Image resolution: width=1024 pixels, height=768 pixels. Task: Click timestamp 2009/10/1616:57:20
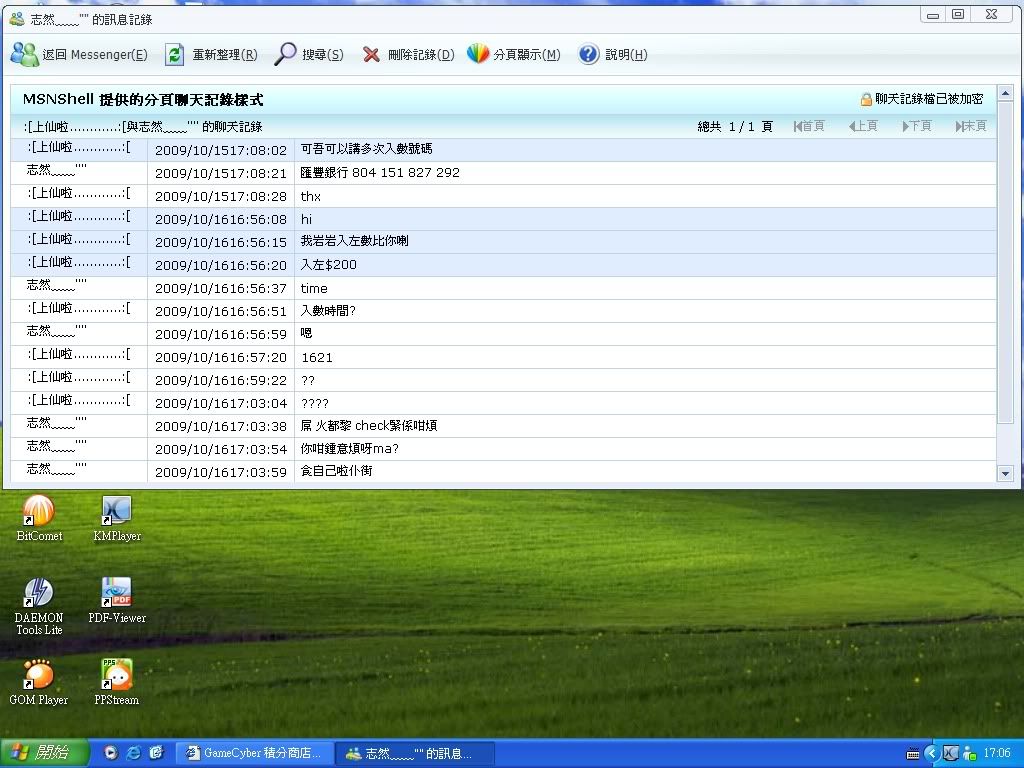point(221,357)
